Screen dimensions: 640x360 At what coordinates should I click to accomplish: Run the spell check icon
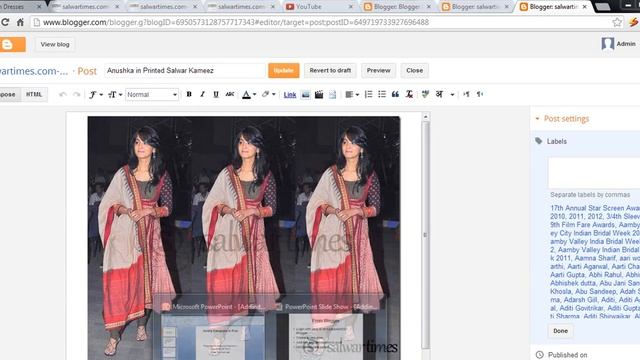(x=425, y=94)
